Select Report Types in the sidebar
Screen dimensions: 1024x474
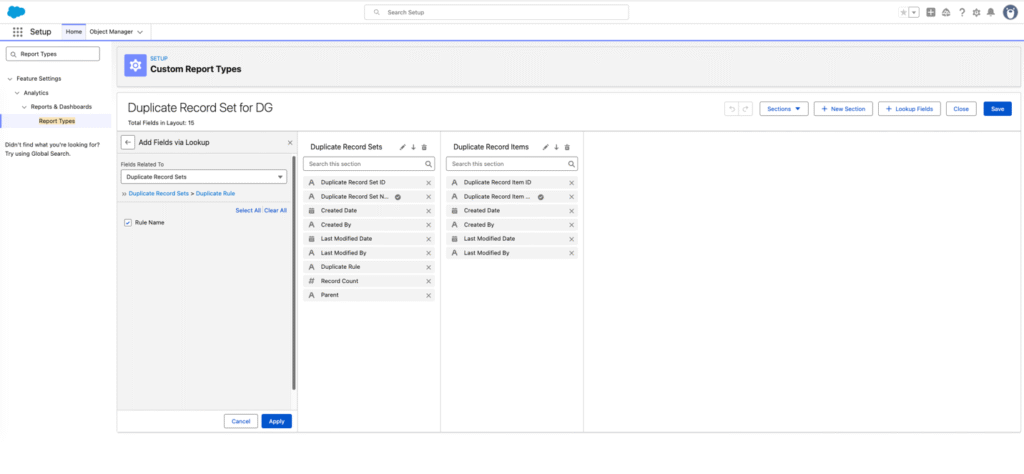pos(57,121)
